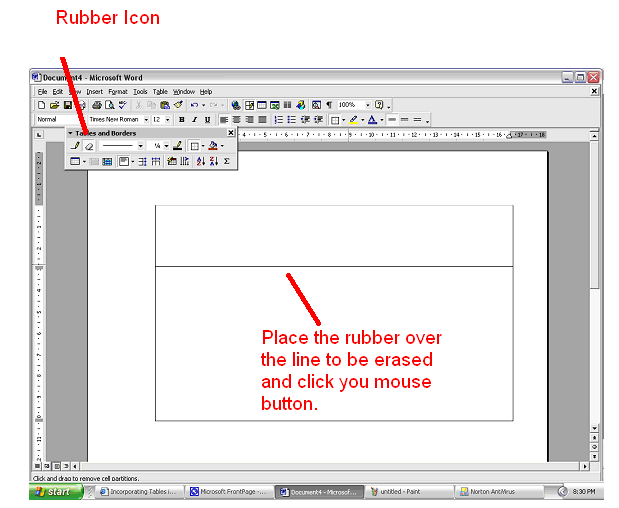Image resolution: width=619 pixels, height=508 pixels.
Task: Switch to Norton AntiVirus taskbar button
Action: pyautogui.click(x=499, y=492)
